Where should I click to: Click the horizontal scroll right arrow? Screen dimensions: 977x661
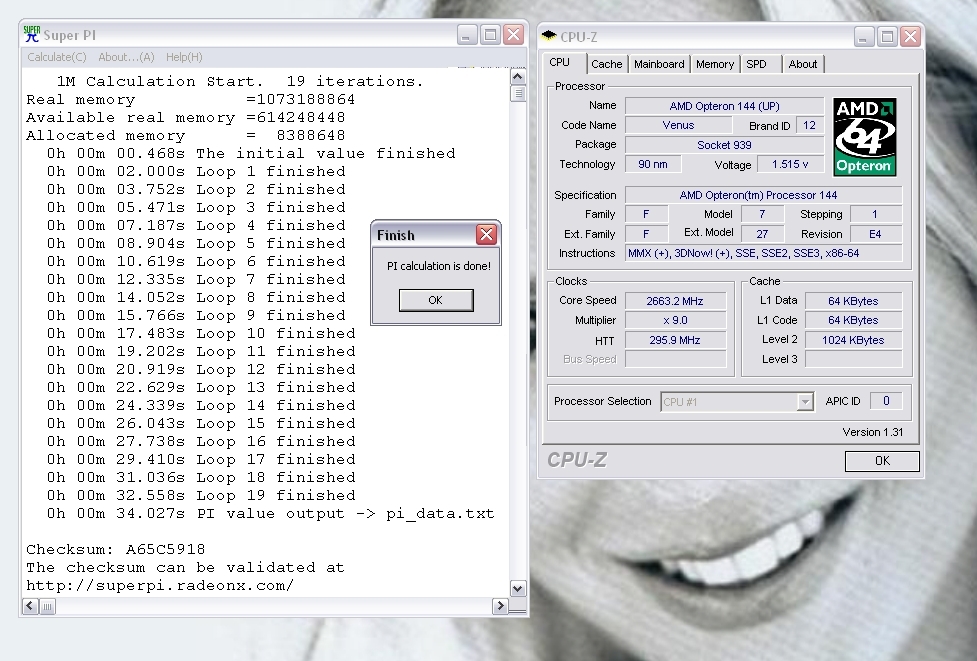(x=500, y=606)
